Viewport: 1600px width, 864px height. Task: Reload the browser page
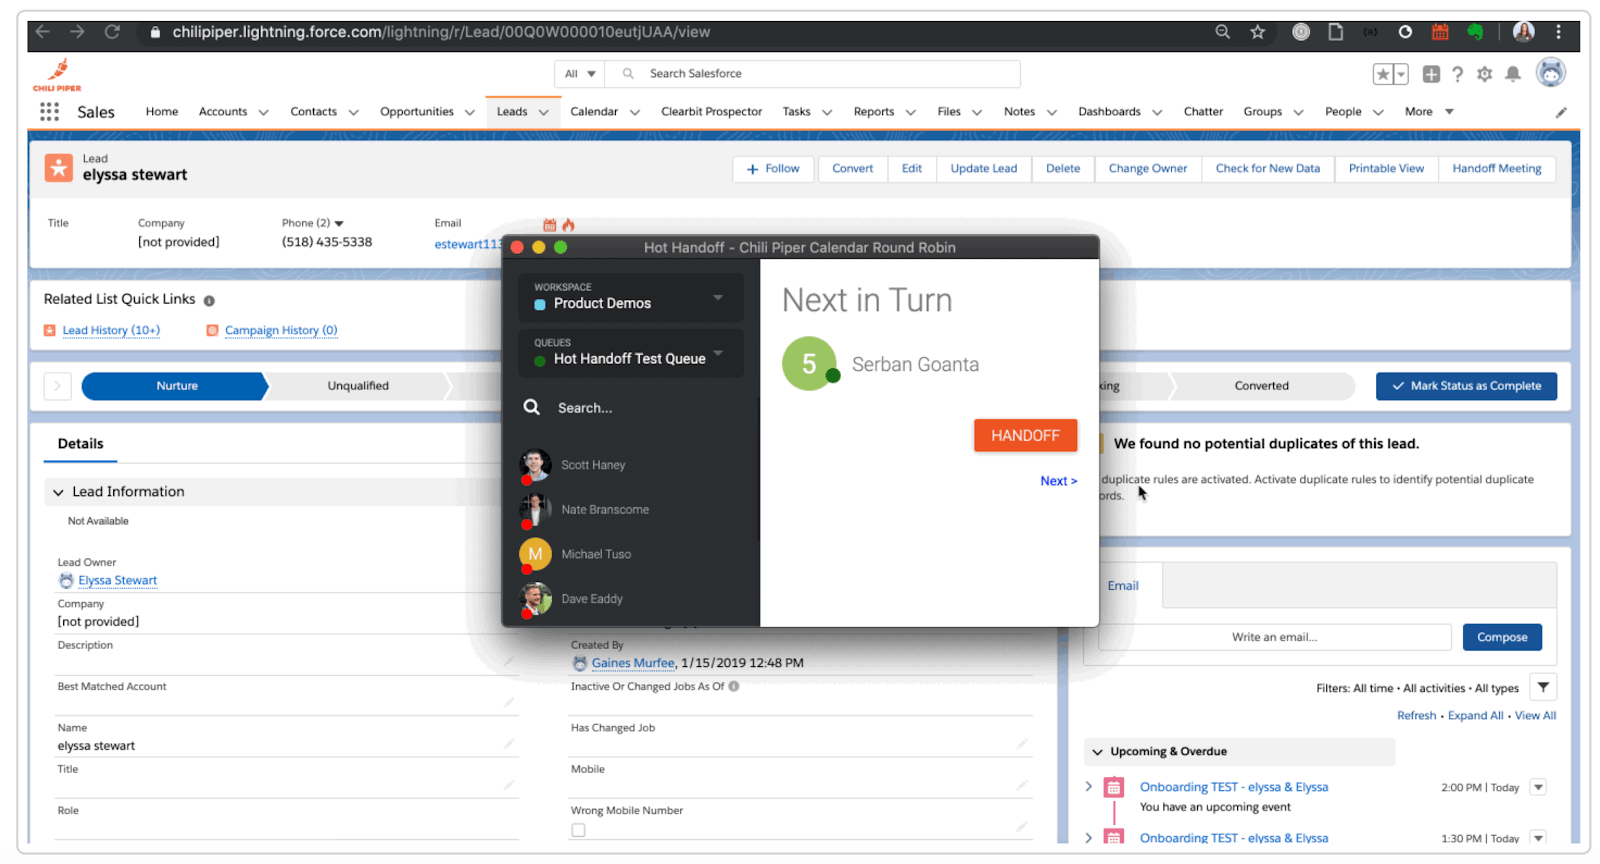click(112, 32)
